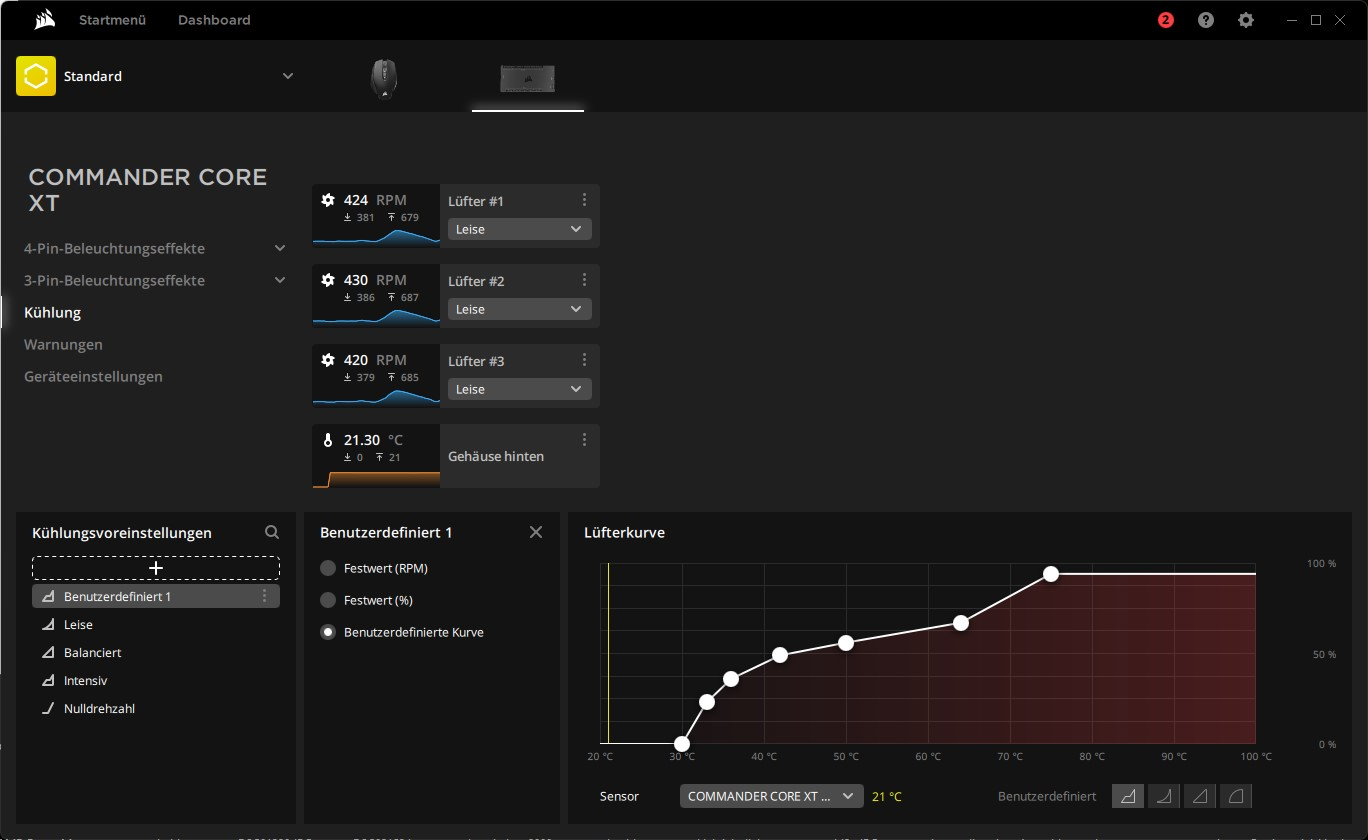The width and height of the screenshot is (1368, 840).
Task: Open the help question mark icon
Action: pyautogui.click(x=1206, y=20)
